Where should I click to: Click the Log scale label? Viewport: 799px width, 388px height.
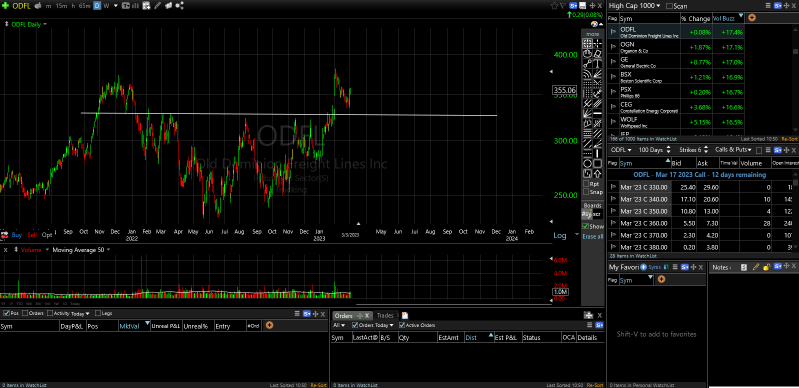click(560, 236)
